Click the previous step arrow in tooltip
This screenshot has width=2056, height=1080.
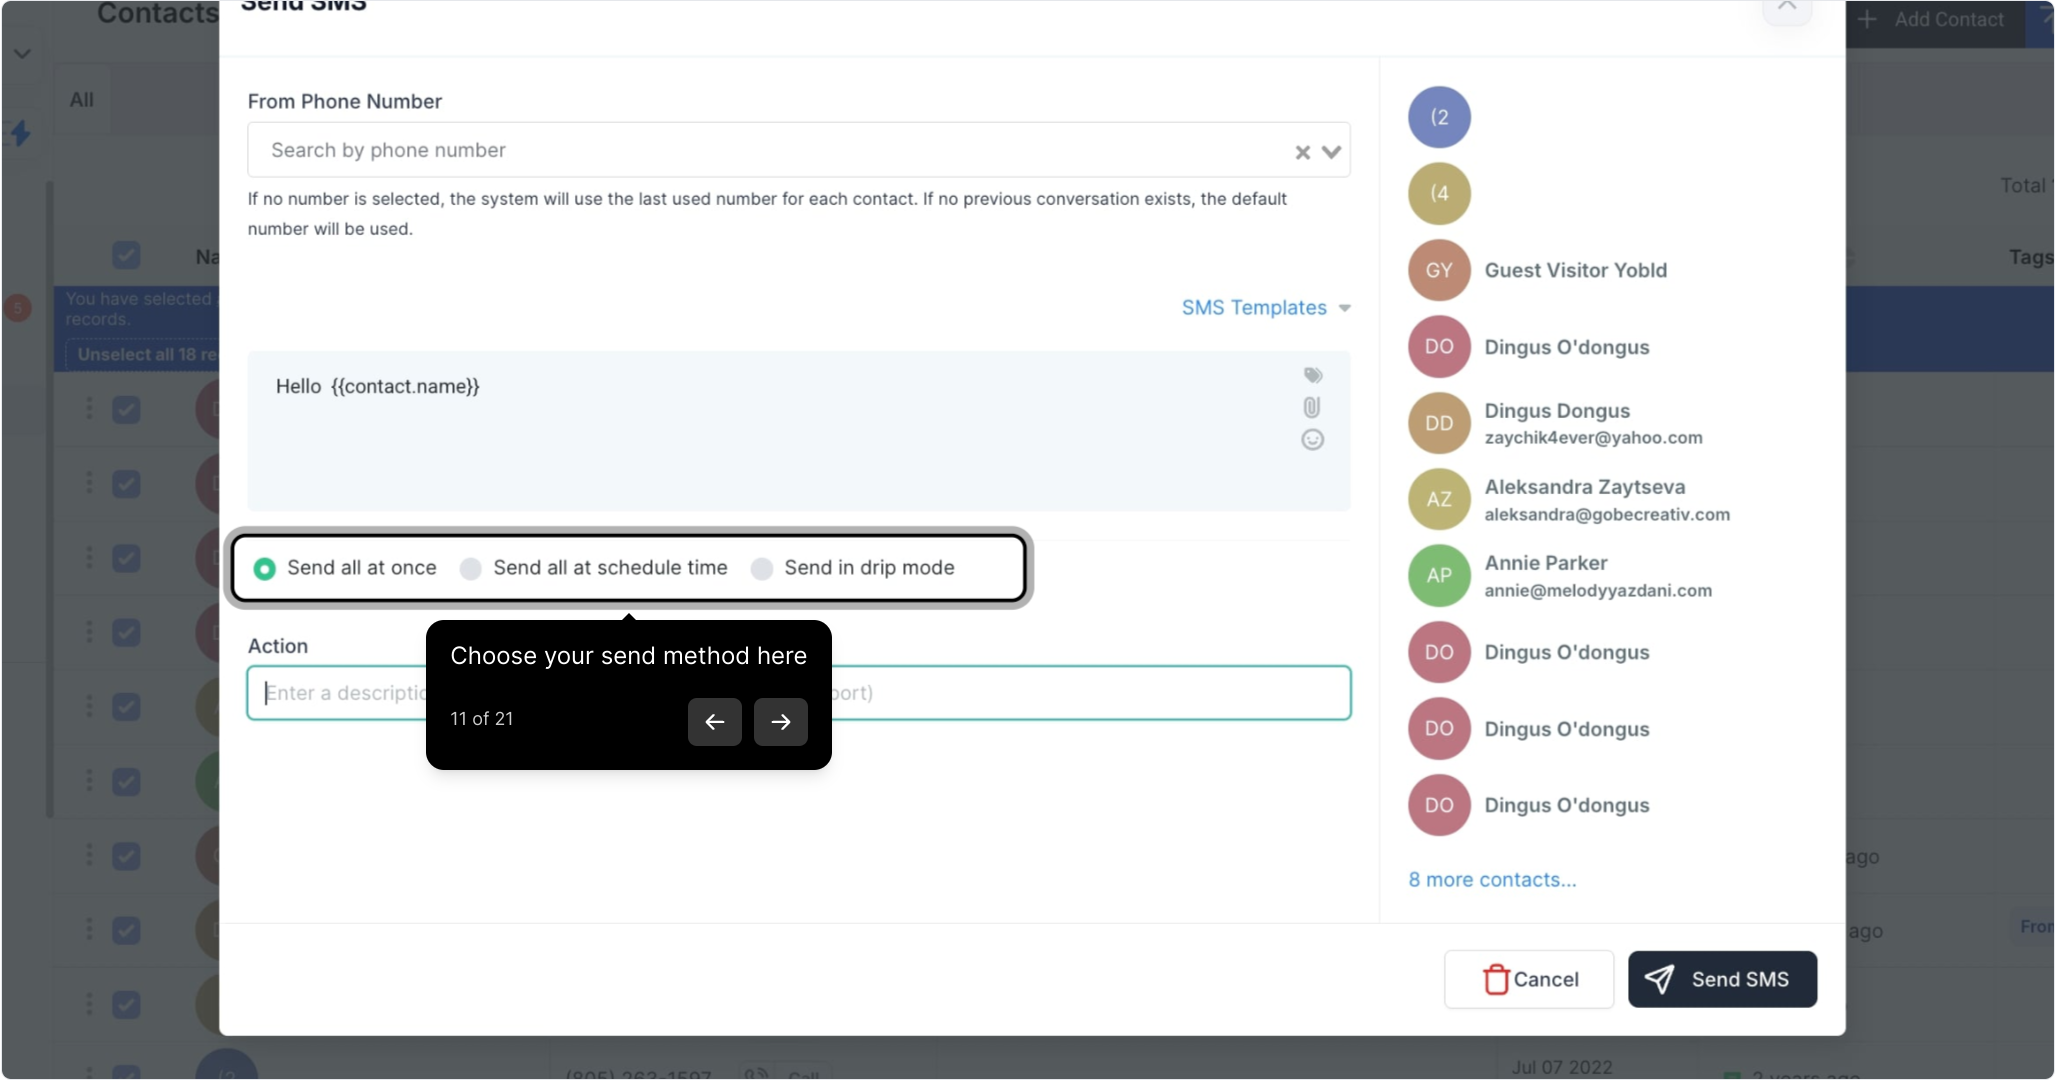[714, 721]
